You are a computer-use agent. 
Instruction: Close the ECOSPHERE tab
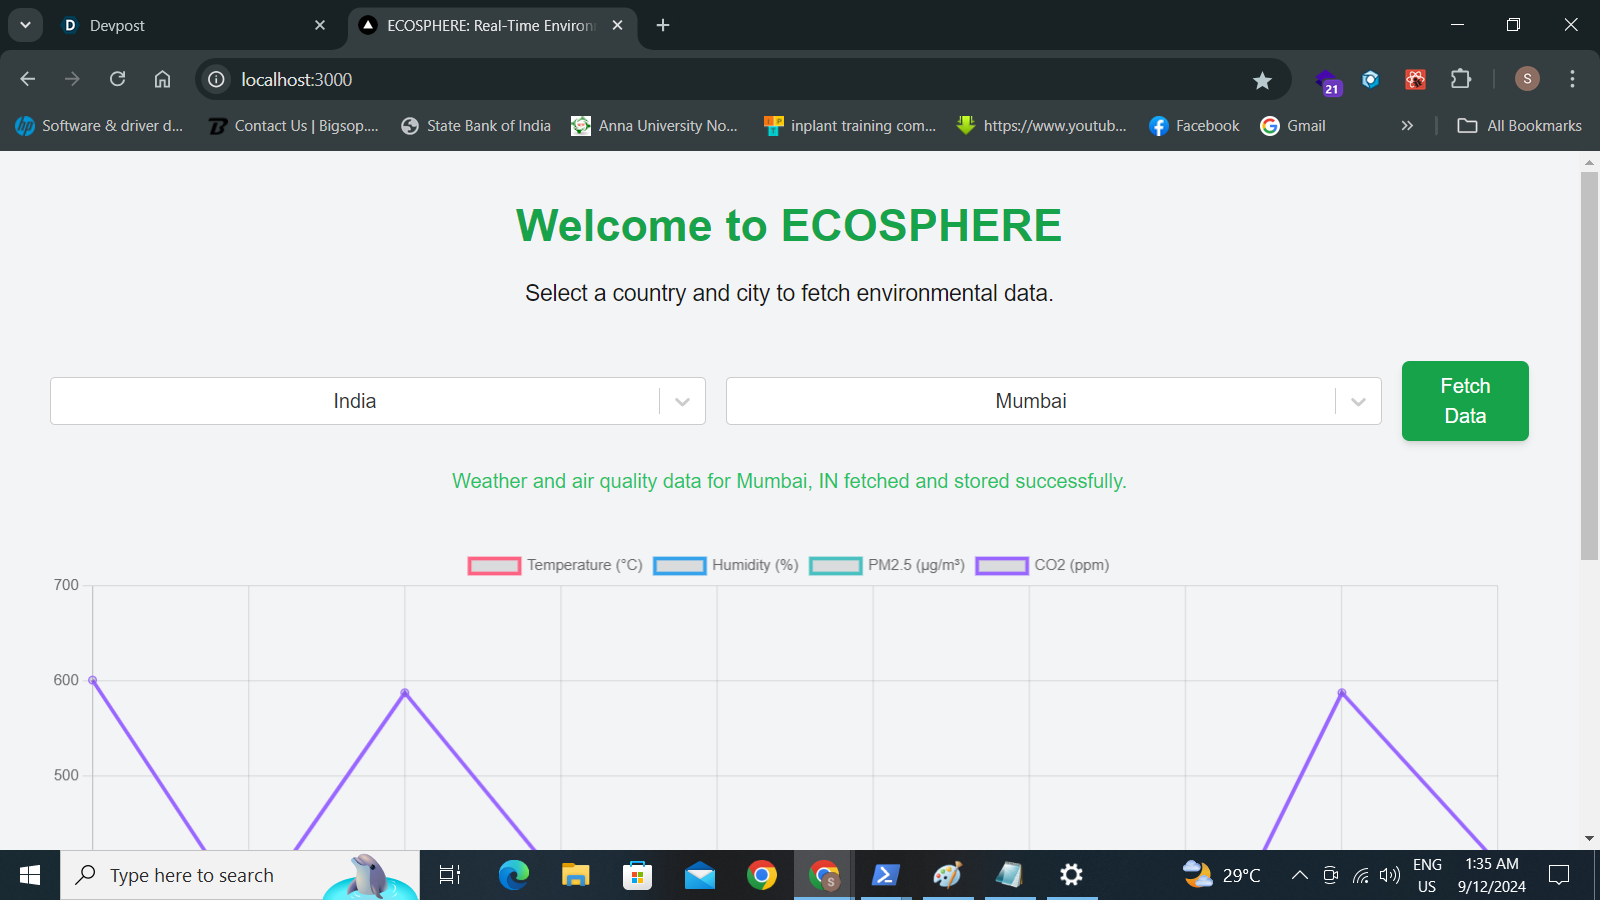coord(617,25)
